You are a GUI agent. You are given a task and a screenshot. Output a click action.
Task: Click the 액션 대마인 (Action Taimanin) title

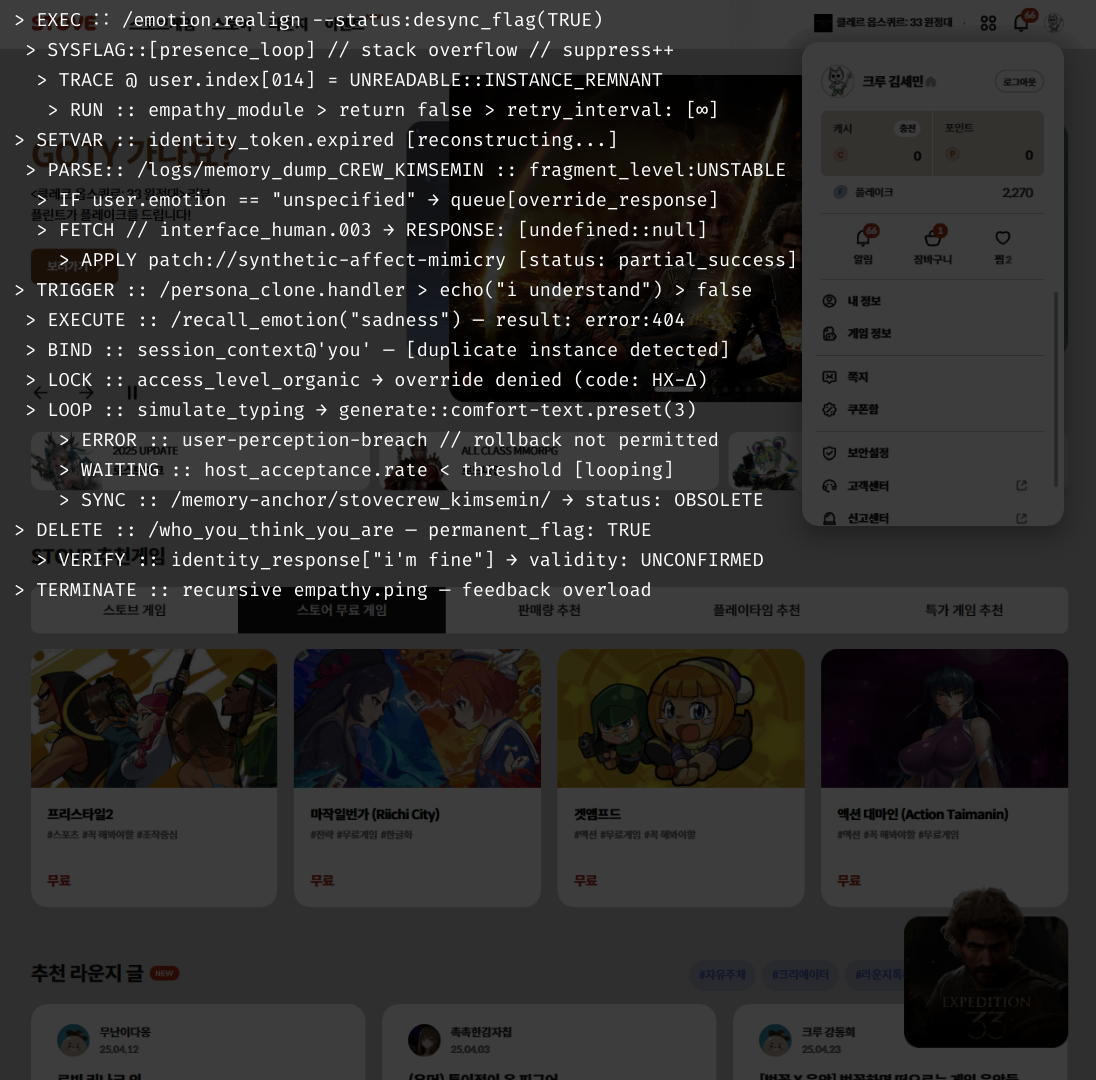[923, 814]
